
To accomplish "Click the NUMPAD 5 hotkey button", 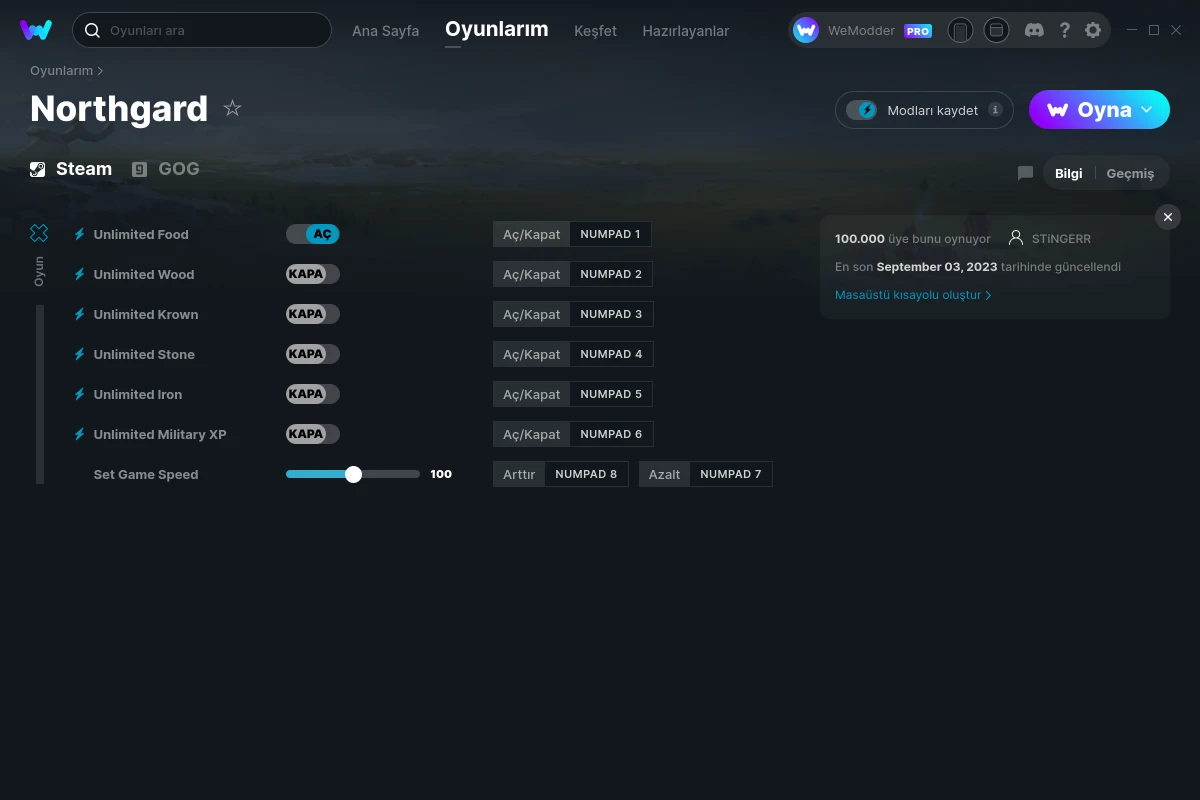I will pos(611,394).
